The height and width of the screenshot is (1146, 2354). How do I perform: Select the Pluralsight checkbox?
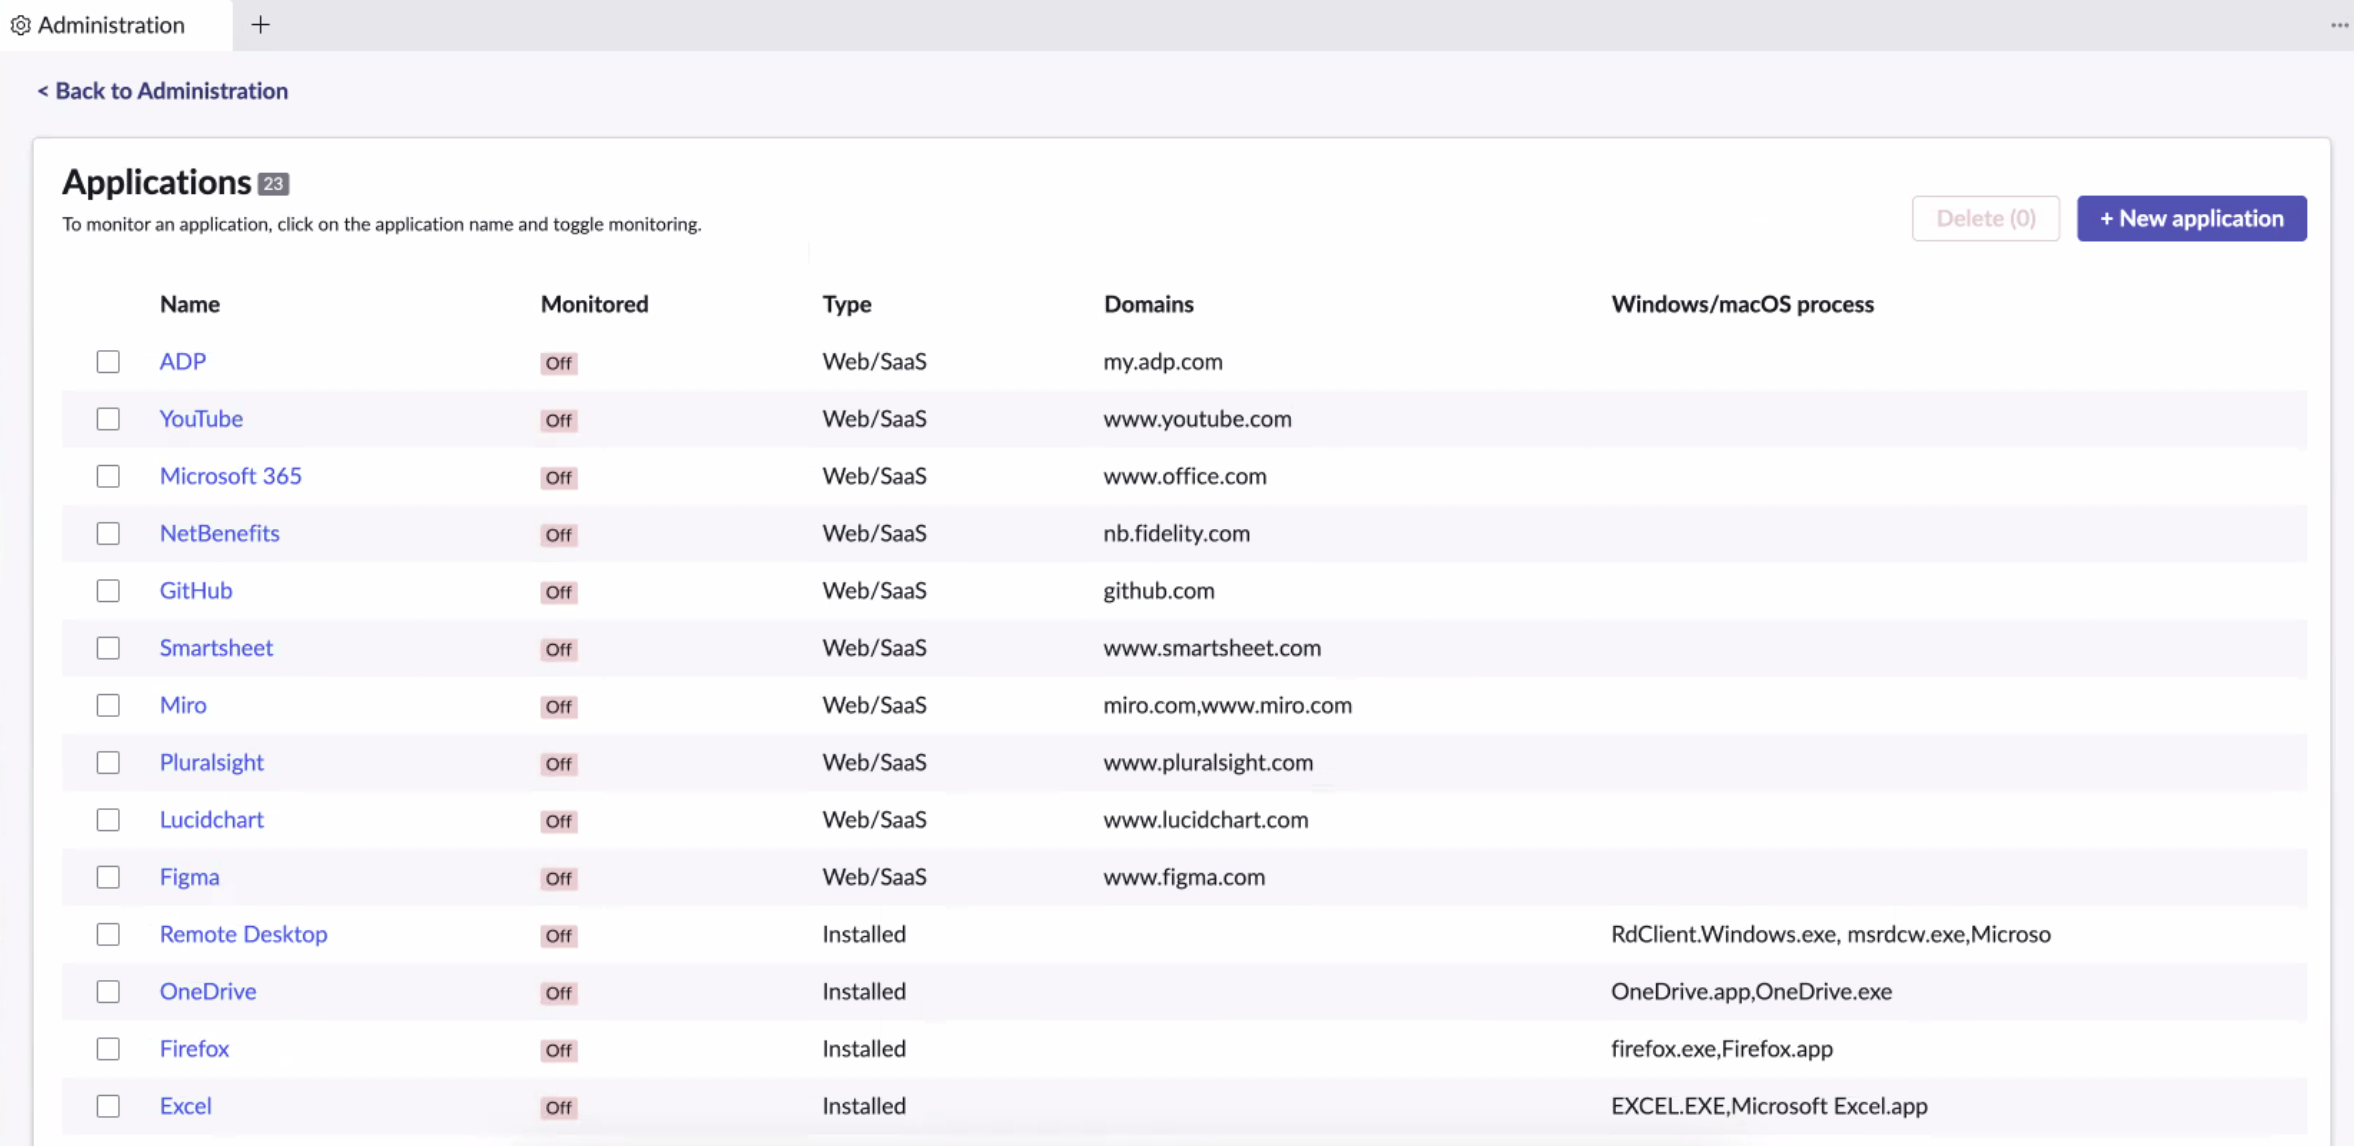pos(108,762)
